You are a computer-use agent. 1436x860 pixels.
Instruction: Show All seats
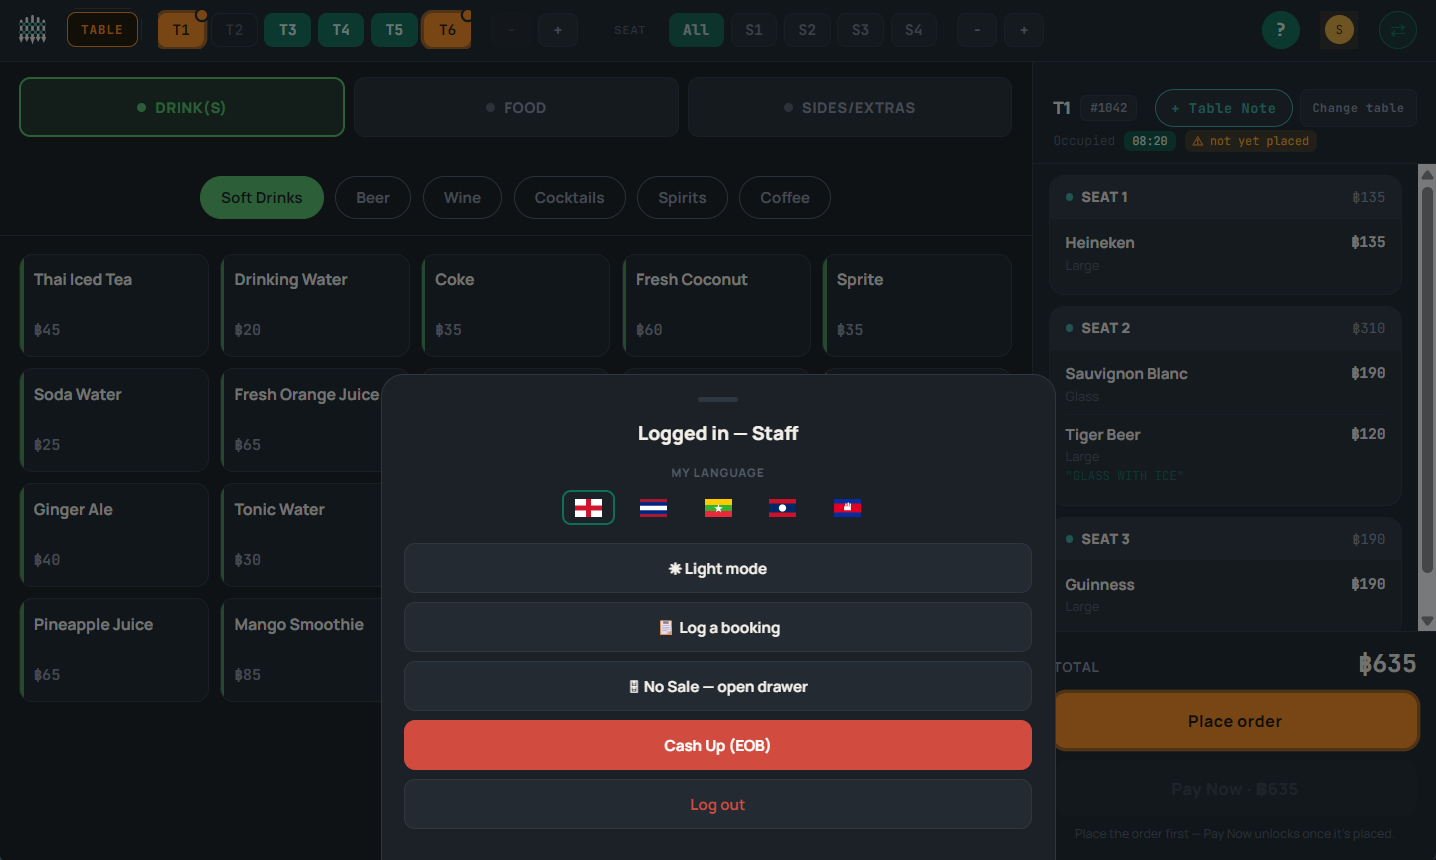696,30
